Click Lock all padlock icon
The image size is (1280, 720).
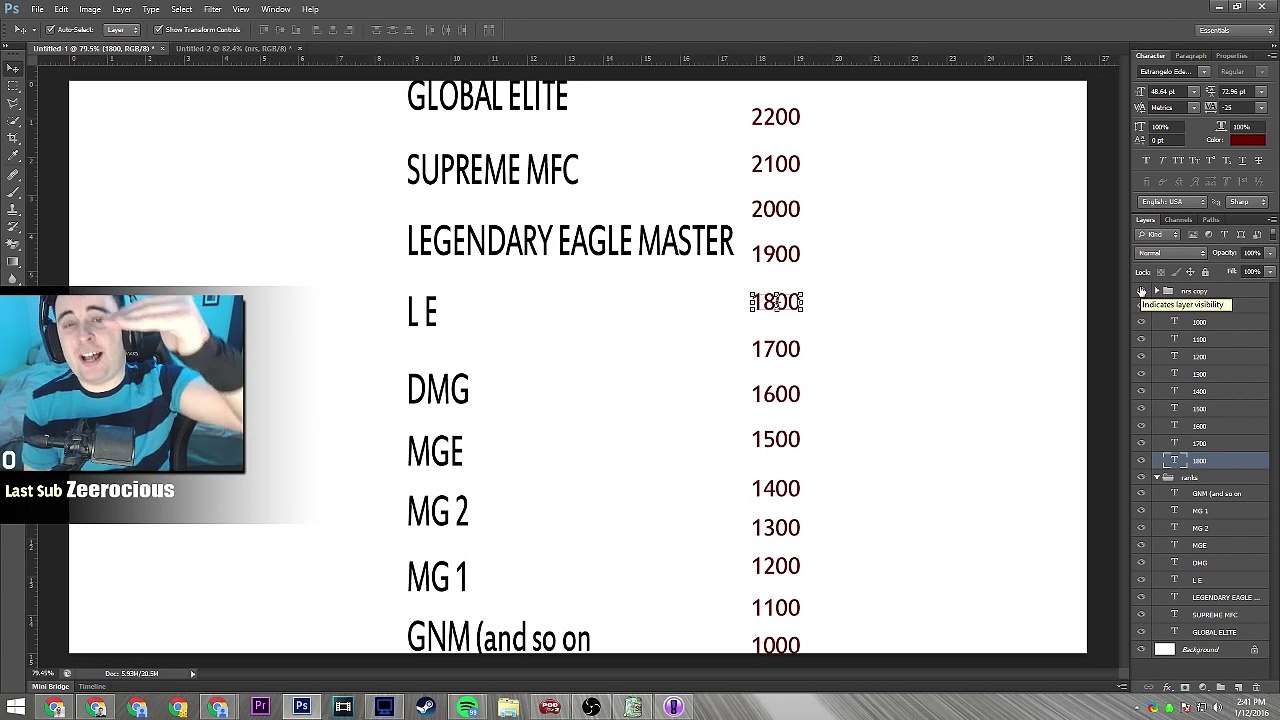click(x=1205, y=271)
